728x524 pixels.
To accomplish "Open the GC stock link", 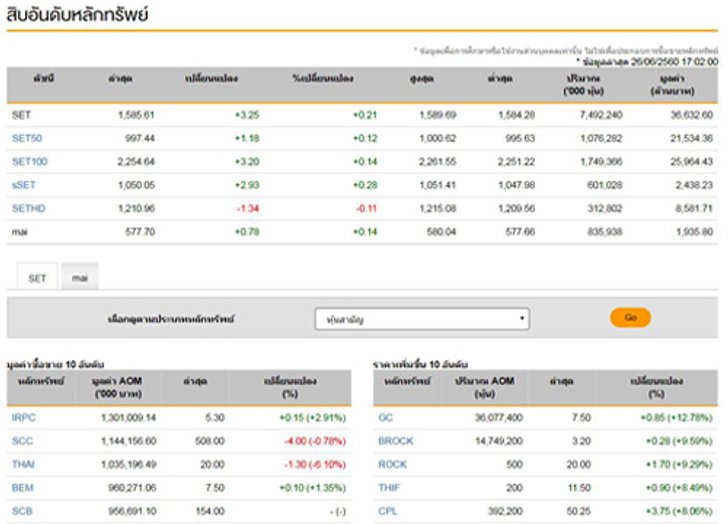I will [385, 417].
